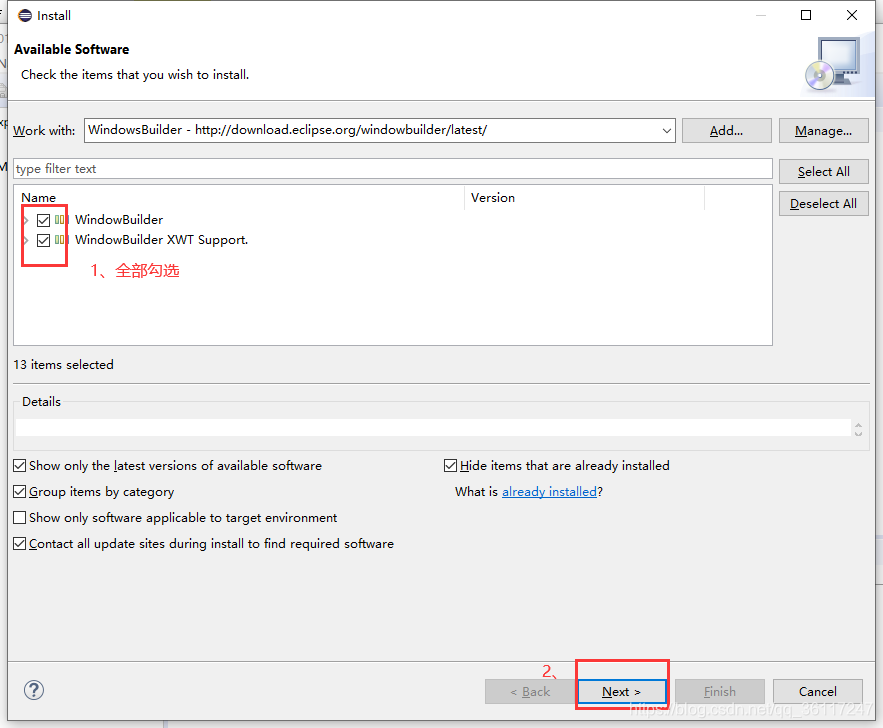Open the Work with dropdown list
This screenshot has width=883, height=728.
point(667,131)
